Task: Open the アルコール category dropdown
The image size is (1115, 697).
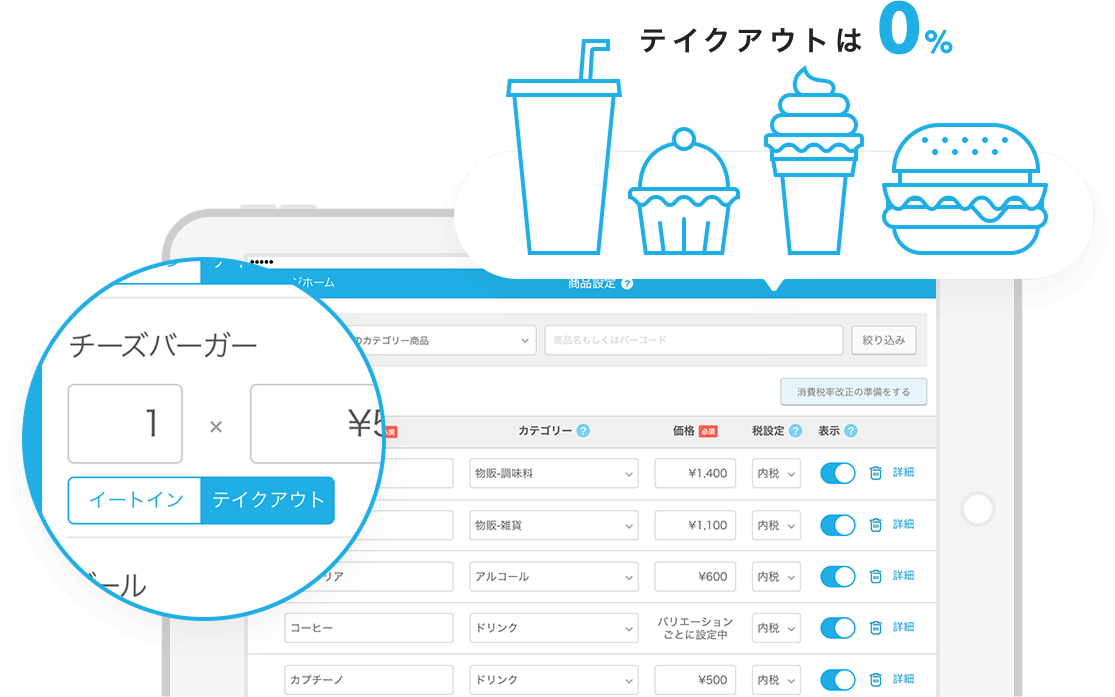Action: pyautogui.click(x=553, y=577)
